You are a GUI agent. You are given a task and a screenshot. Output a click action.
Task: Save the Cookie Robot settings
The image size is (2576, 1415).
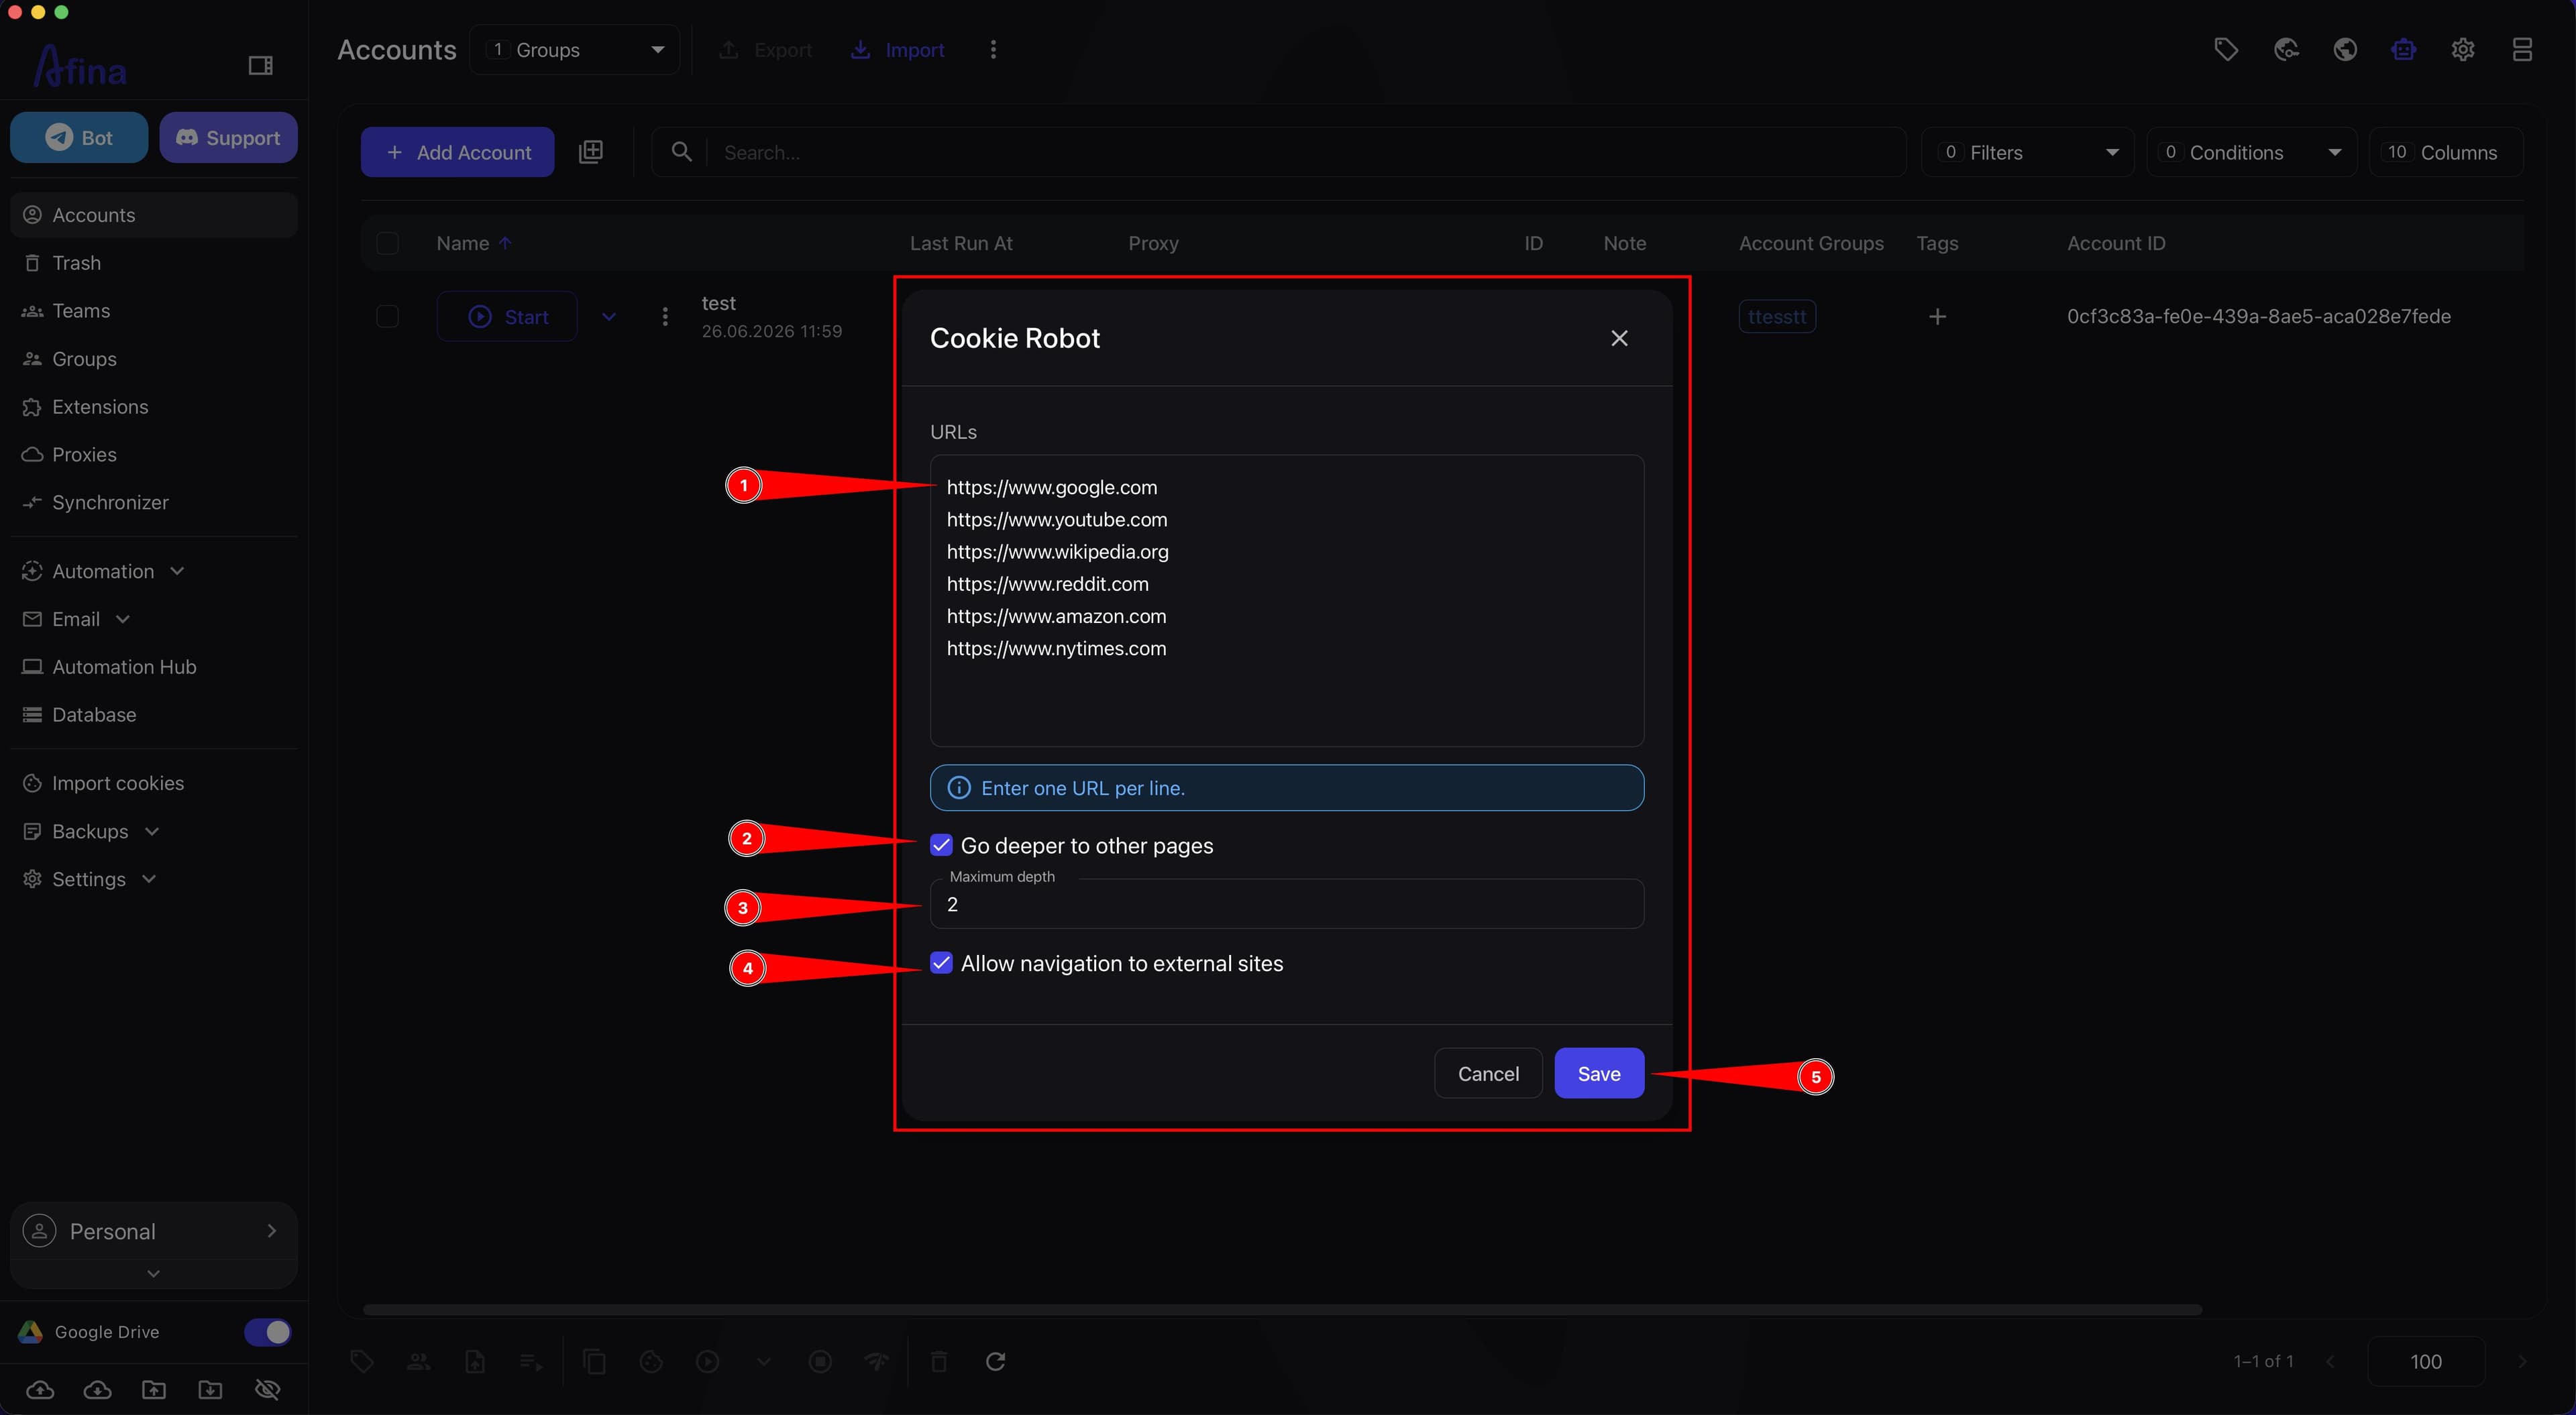[1599, 1073]
